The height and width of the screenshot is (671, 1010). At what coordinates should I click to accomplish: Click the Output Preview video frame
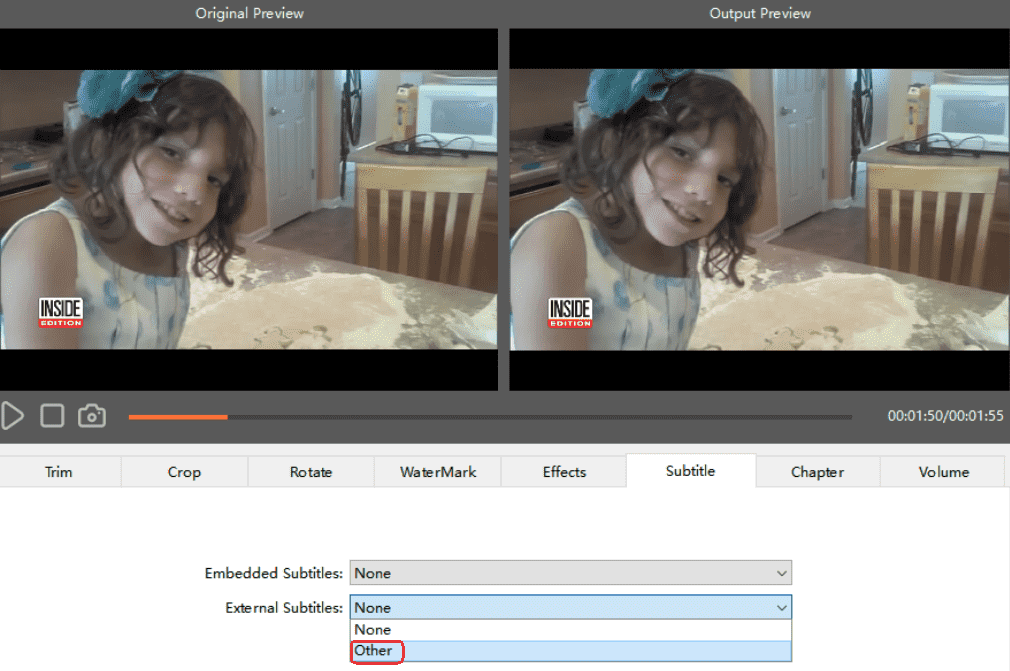tap(759, 209)
